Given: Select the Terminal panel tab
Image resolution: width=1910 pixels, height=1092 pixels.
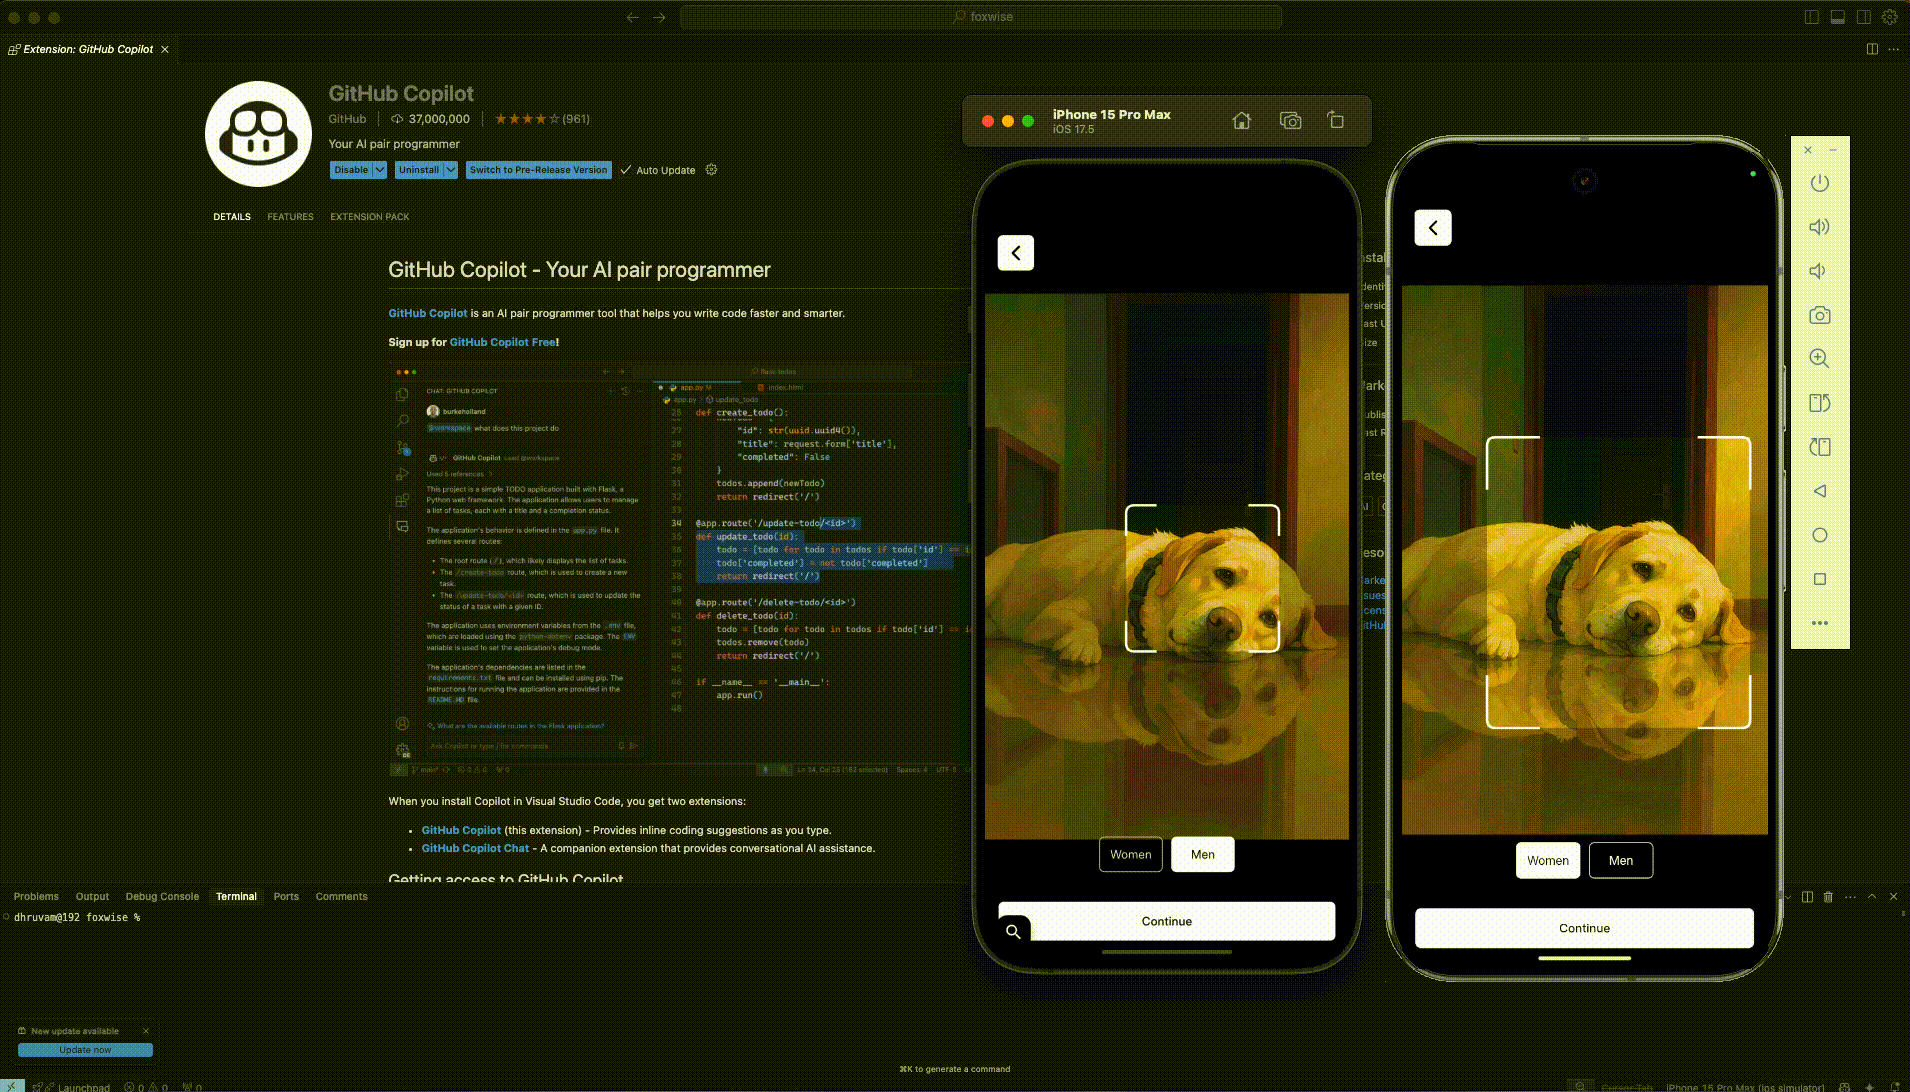Looking at the screenshot, I should click(236, 897).
